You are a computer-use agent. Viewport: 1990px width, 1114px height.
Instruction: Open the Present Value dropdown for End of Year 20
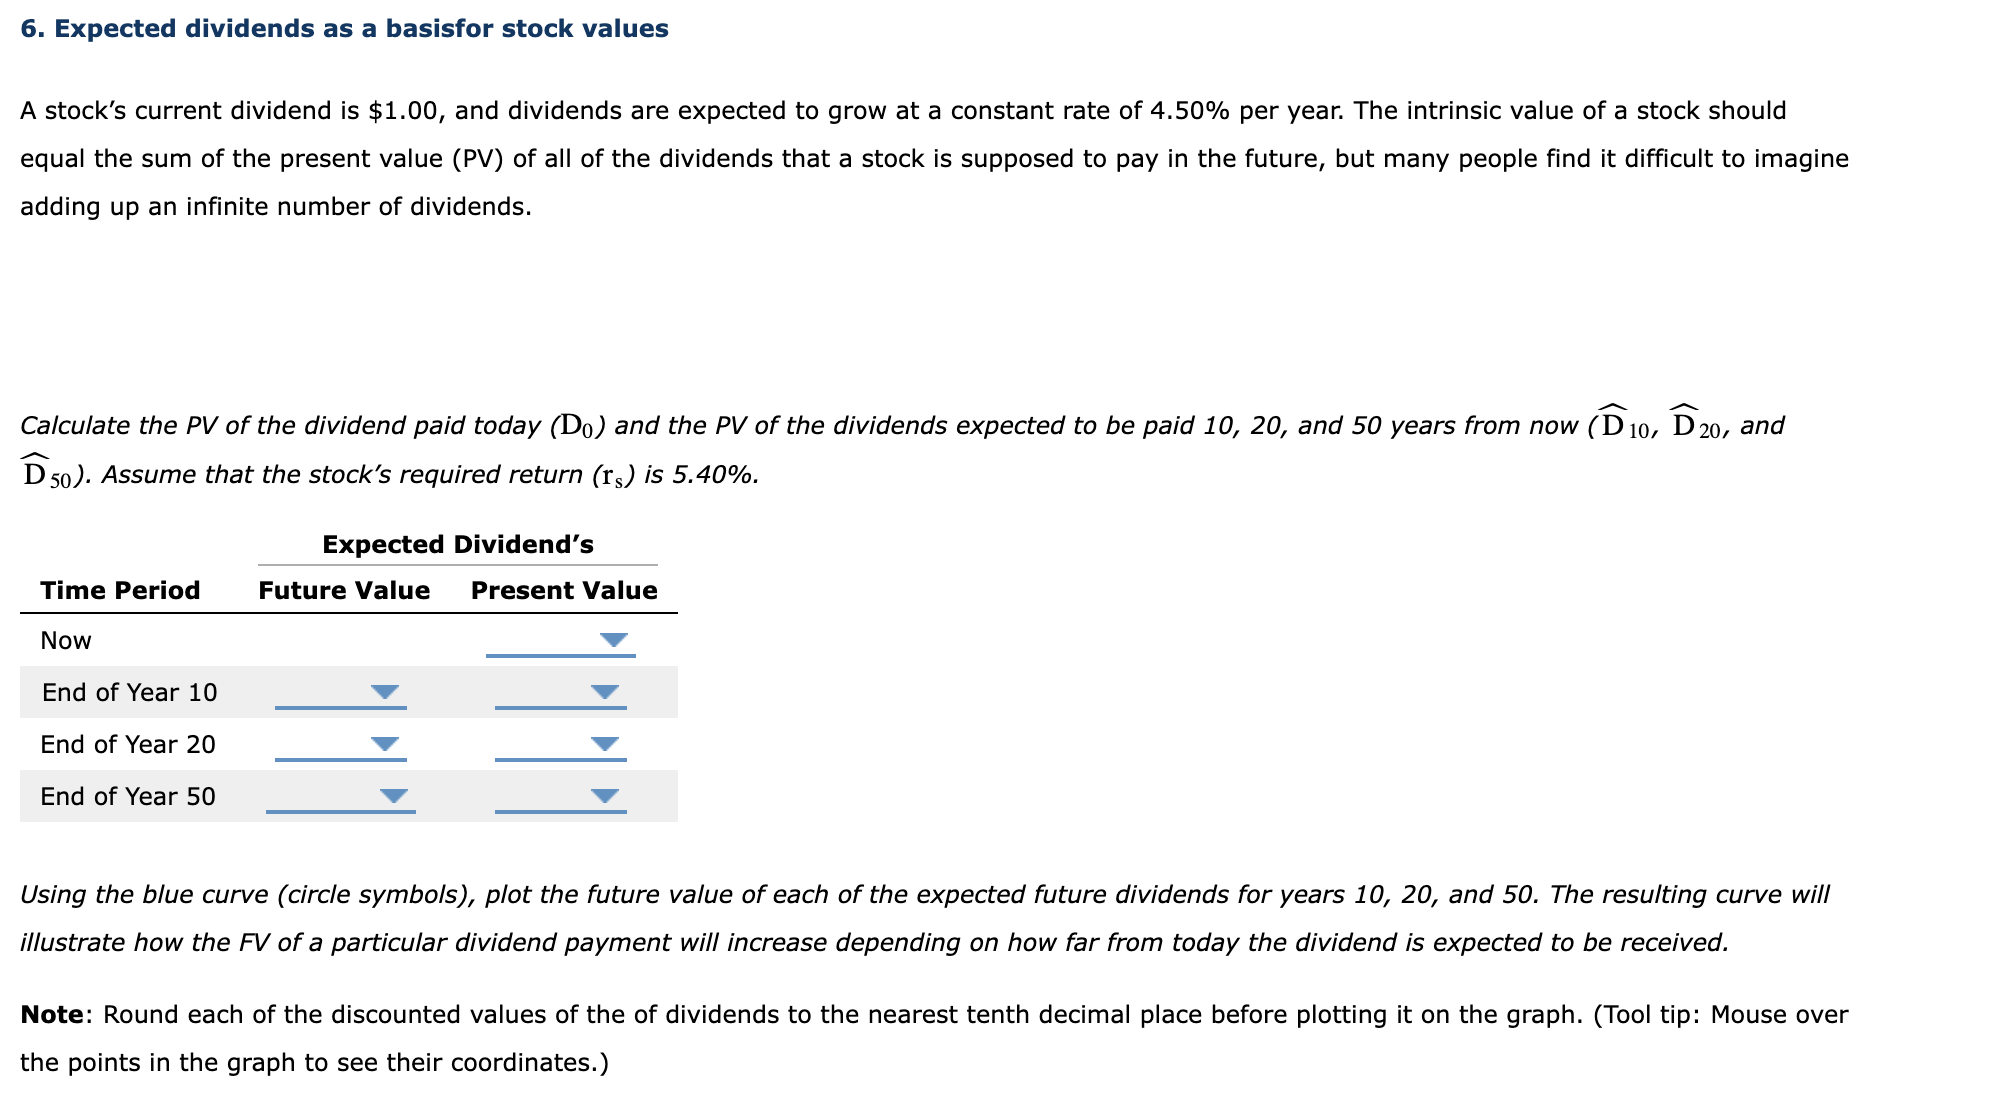pyautogui.click(x=604, y=741)
